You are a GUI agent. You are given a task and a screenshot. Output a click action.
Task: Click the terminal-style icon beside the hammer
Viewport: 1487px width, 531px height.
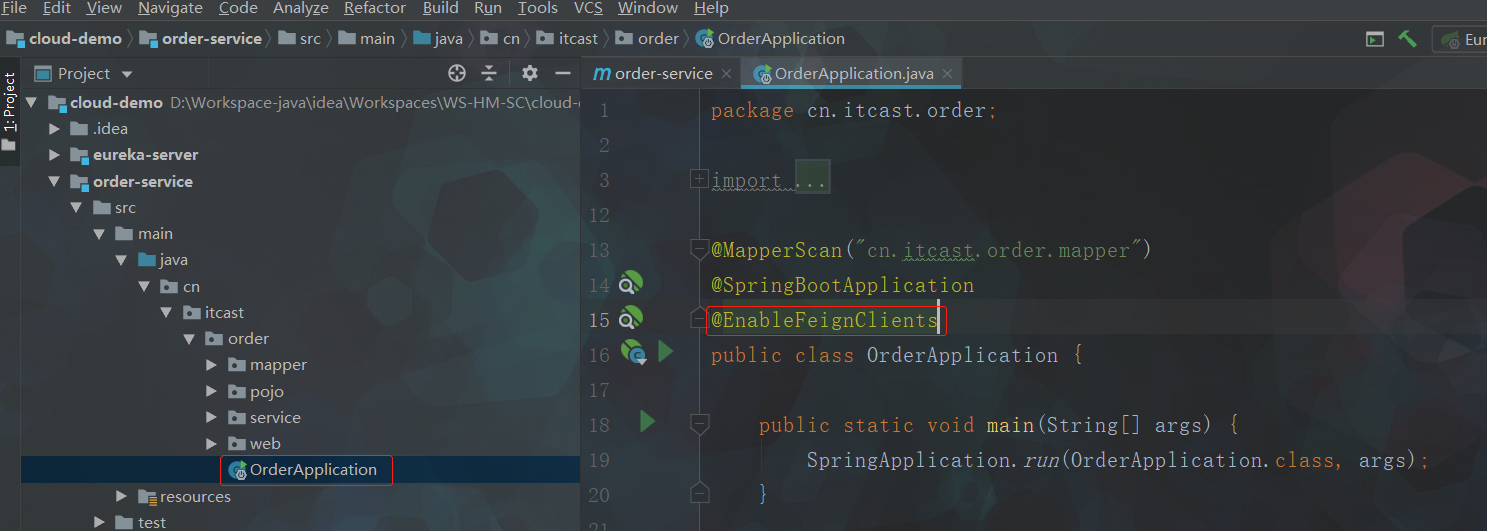1375,39
